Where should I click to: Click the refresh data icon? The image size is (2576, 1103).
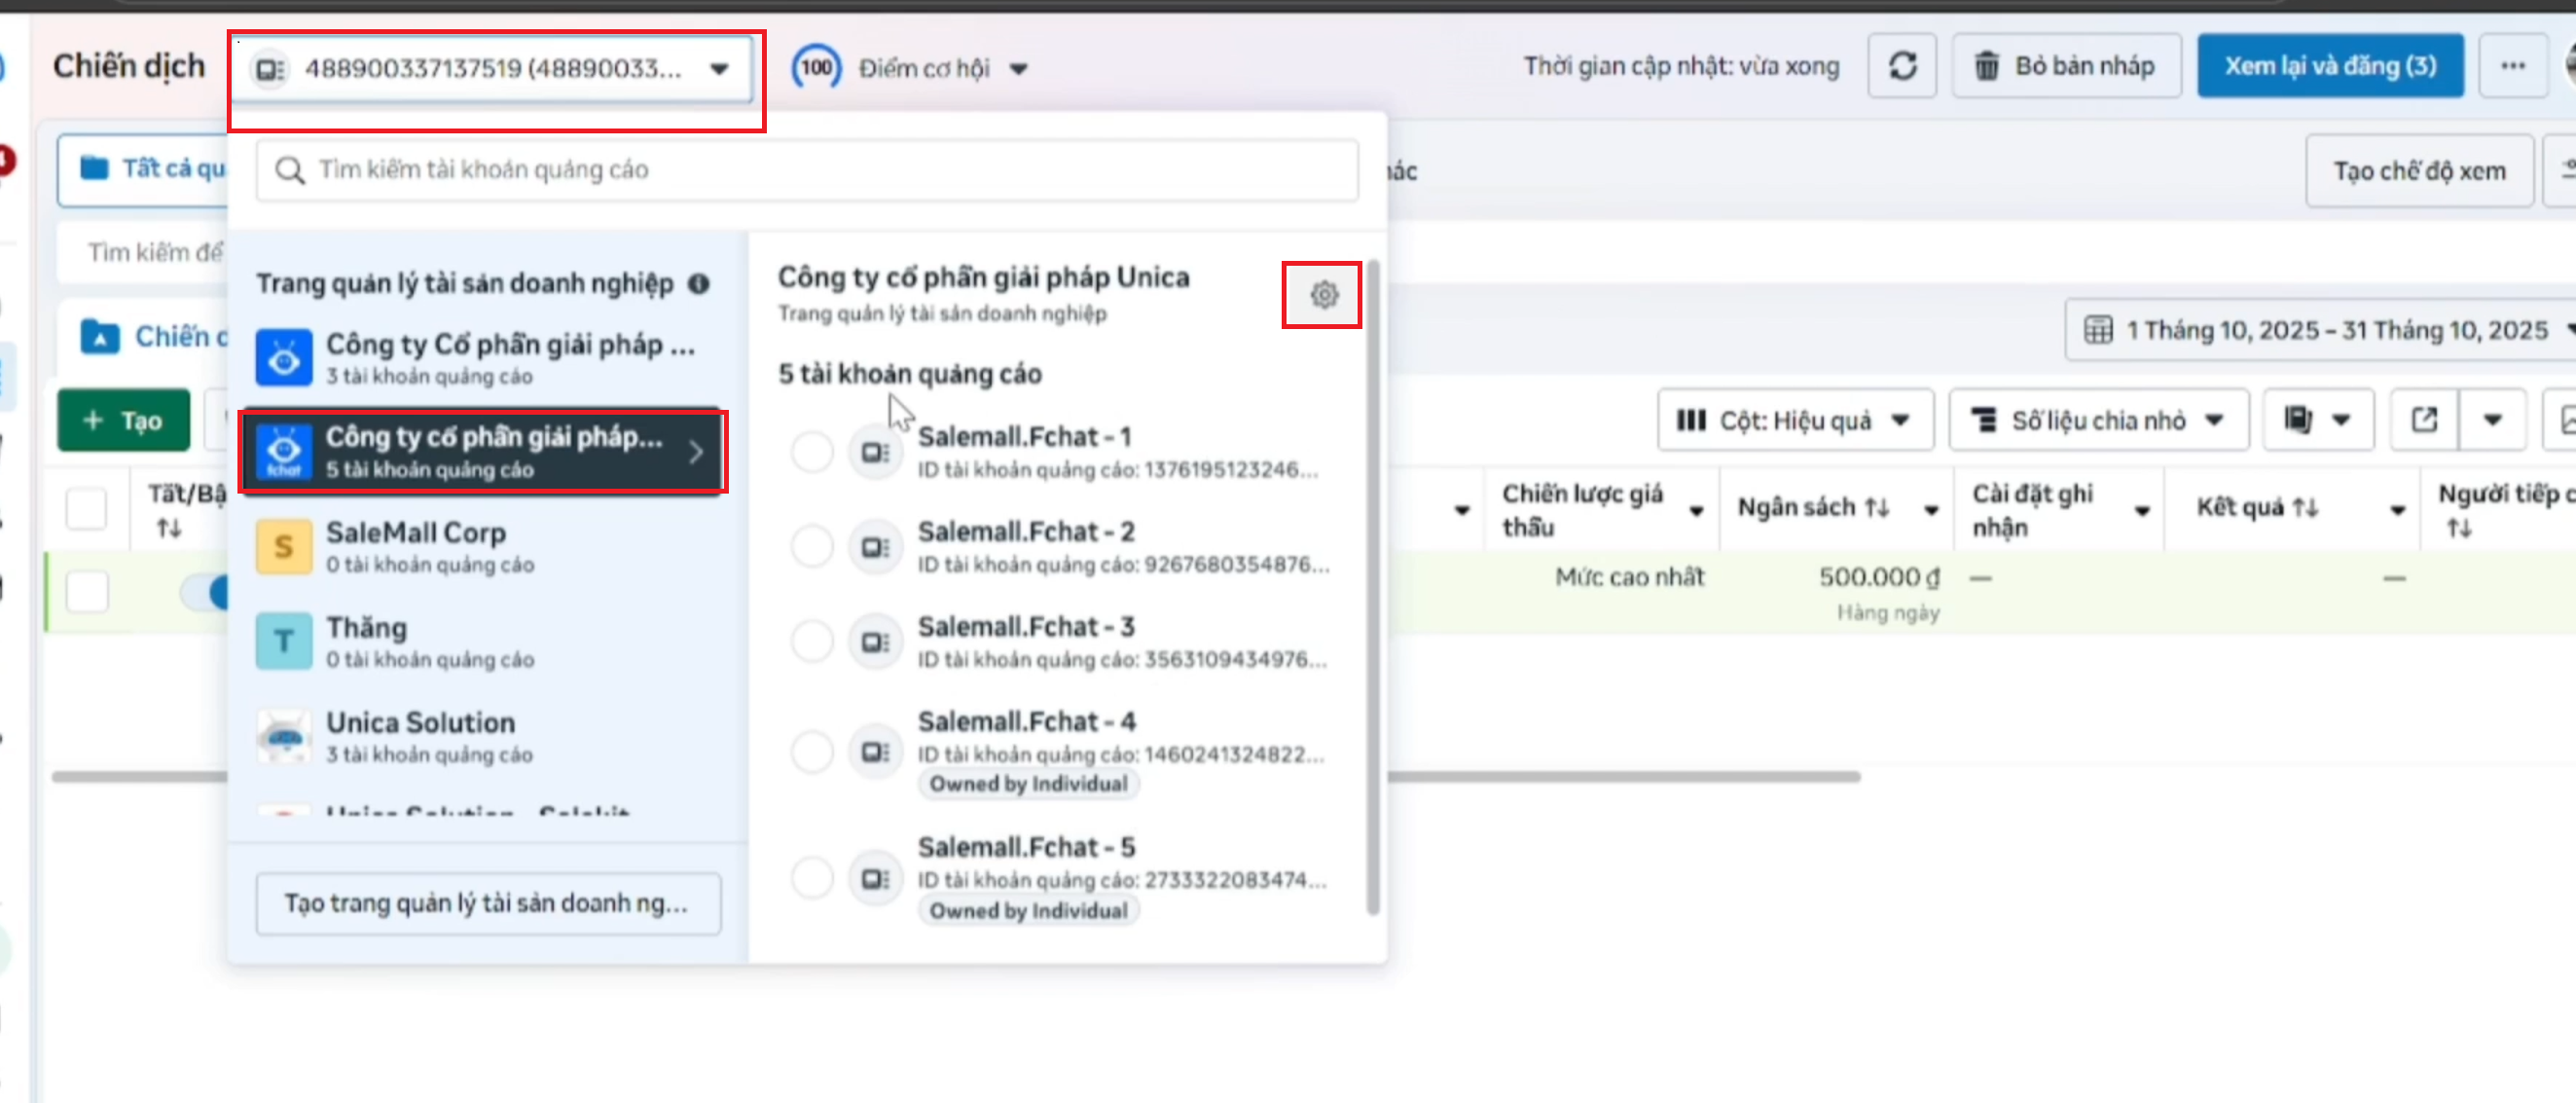point(1901,66)
